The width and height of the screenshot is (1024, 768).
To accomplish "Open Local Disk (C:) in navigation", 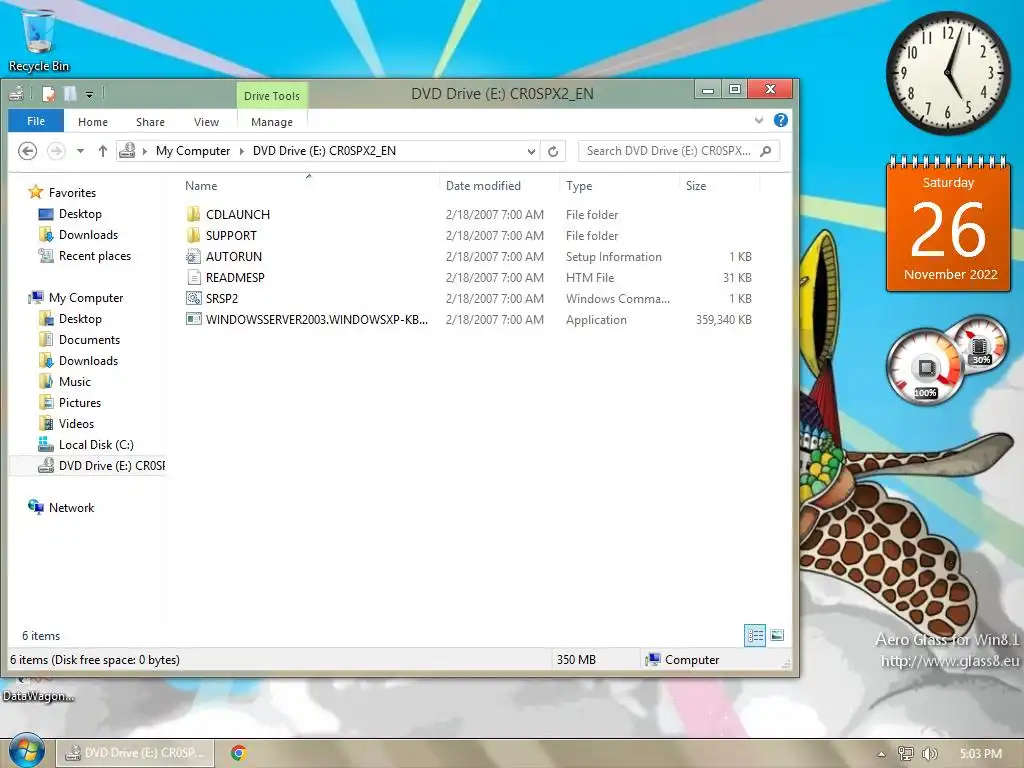I will (x=96, y=445).
